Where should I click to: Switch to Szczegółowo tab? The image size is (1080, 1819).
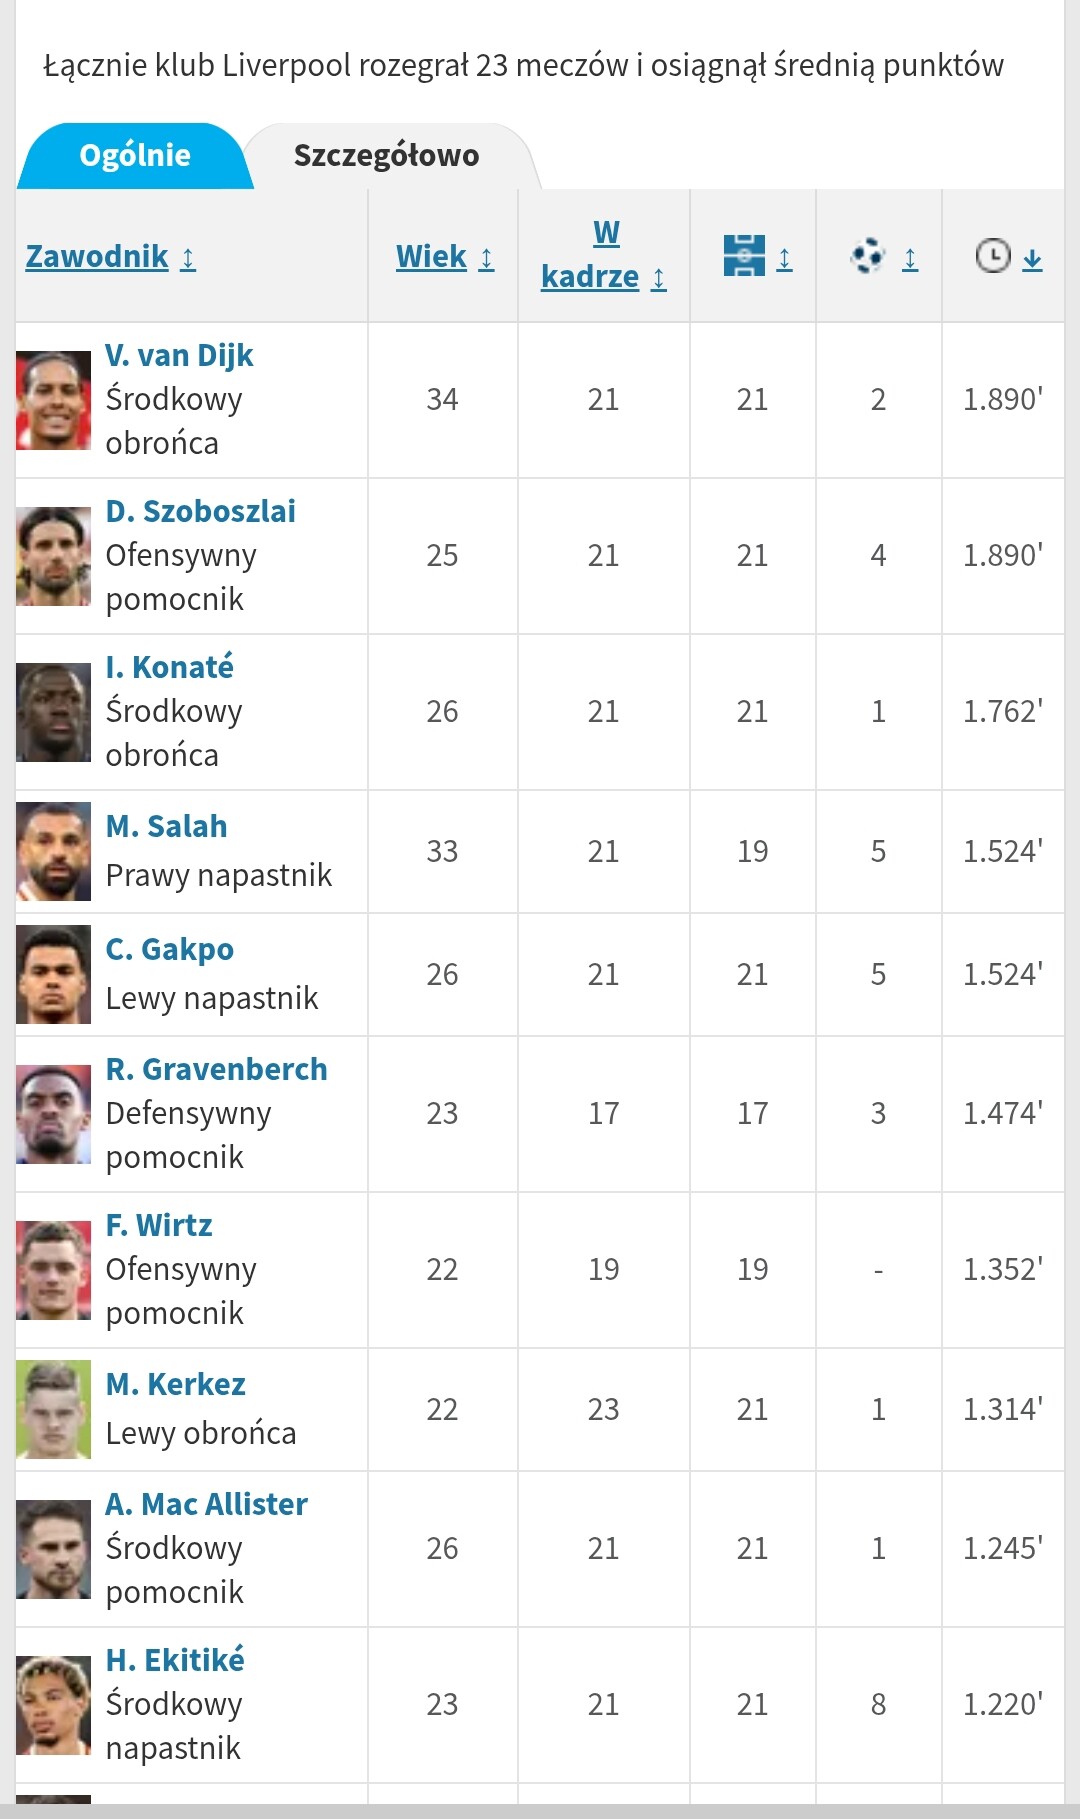pos(386,156)
